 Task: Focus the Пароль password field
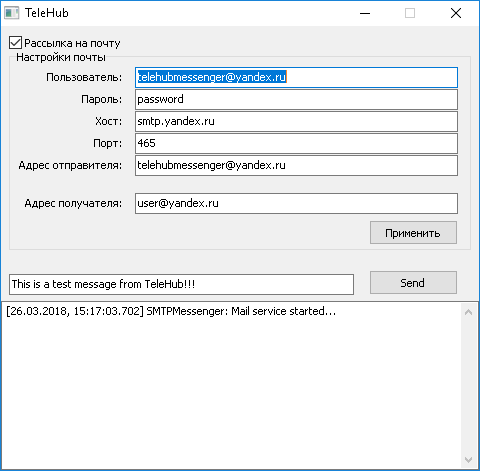[296, 99]
